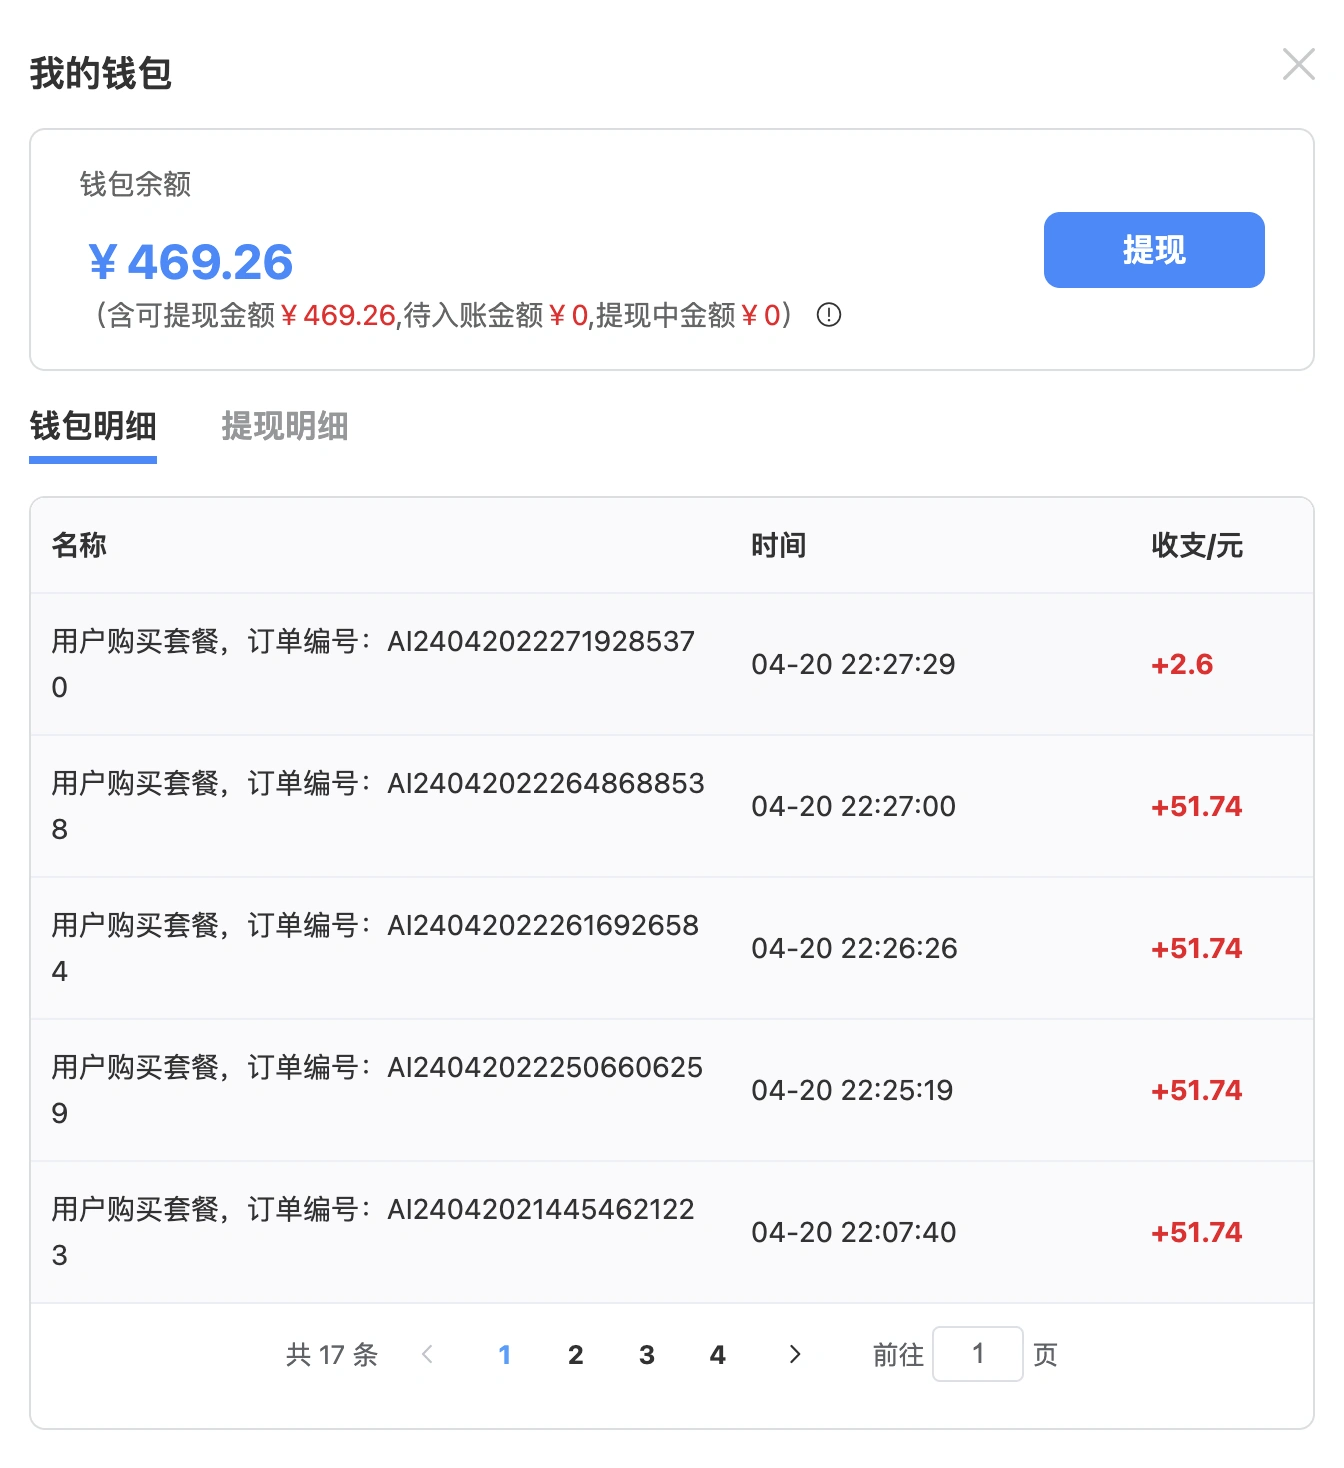Close the 我的钱包 dialog
Viewport: 1344px width, 1468px height.
[x=1298, y=64]
